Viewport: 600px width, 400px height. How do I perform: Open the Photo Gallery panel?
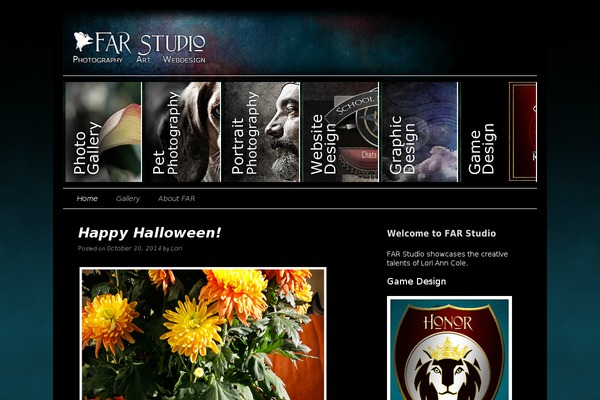(x=103, y=132)
